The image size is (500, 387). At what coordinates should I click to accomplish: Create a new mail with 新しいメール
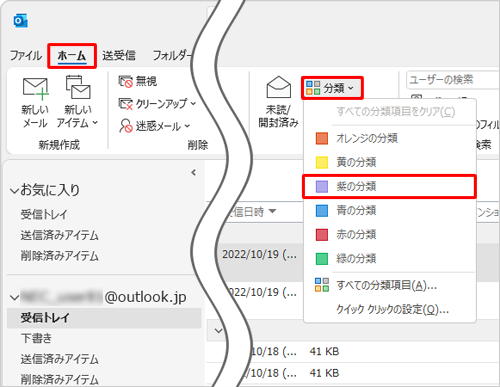(x=35, y=102)
